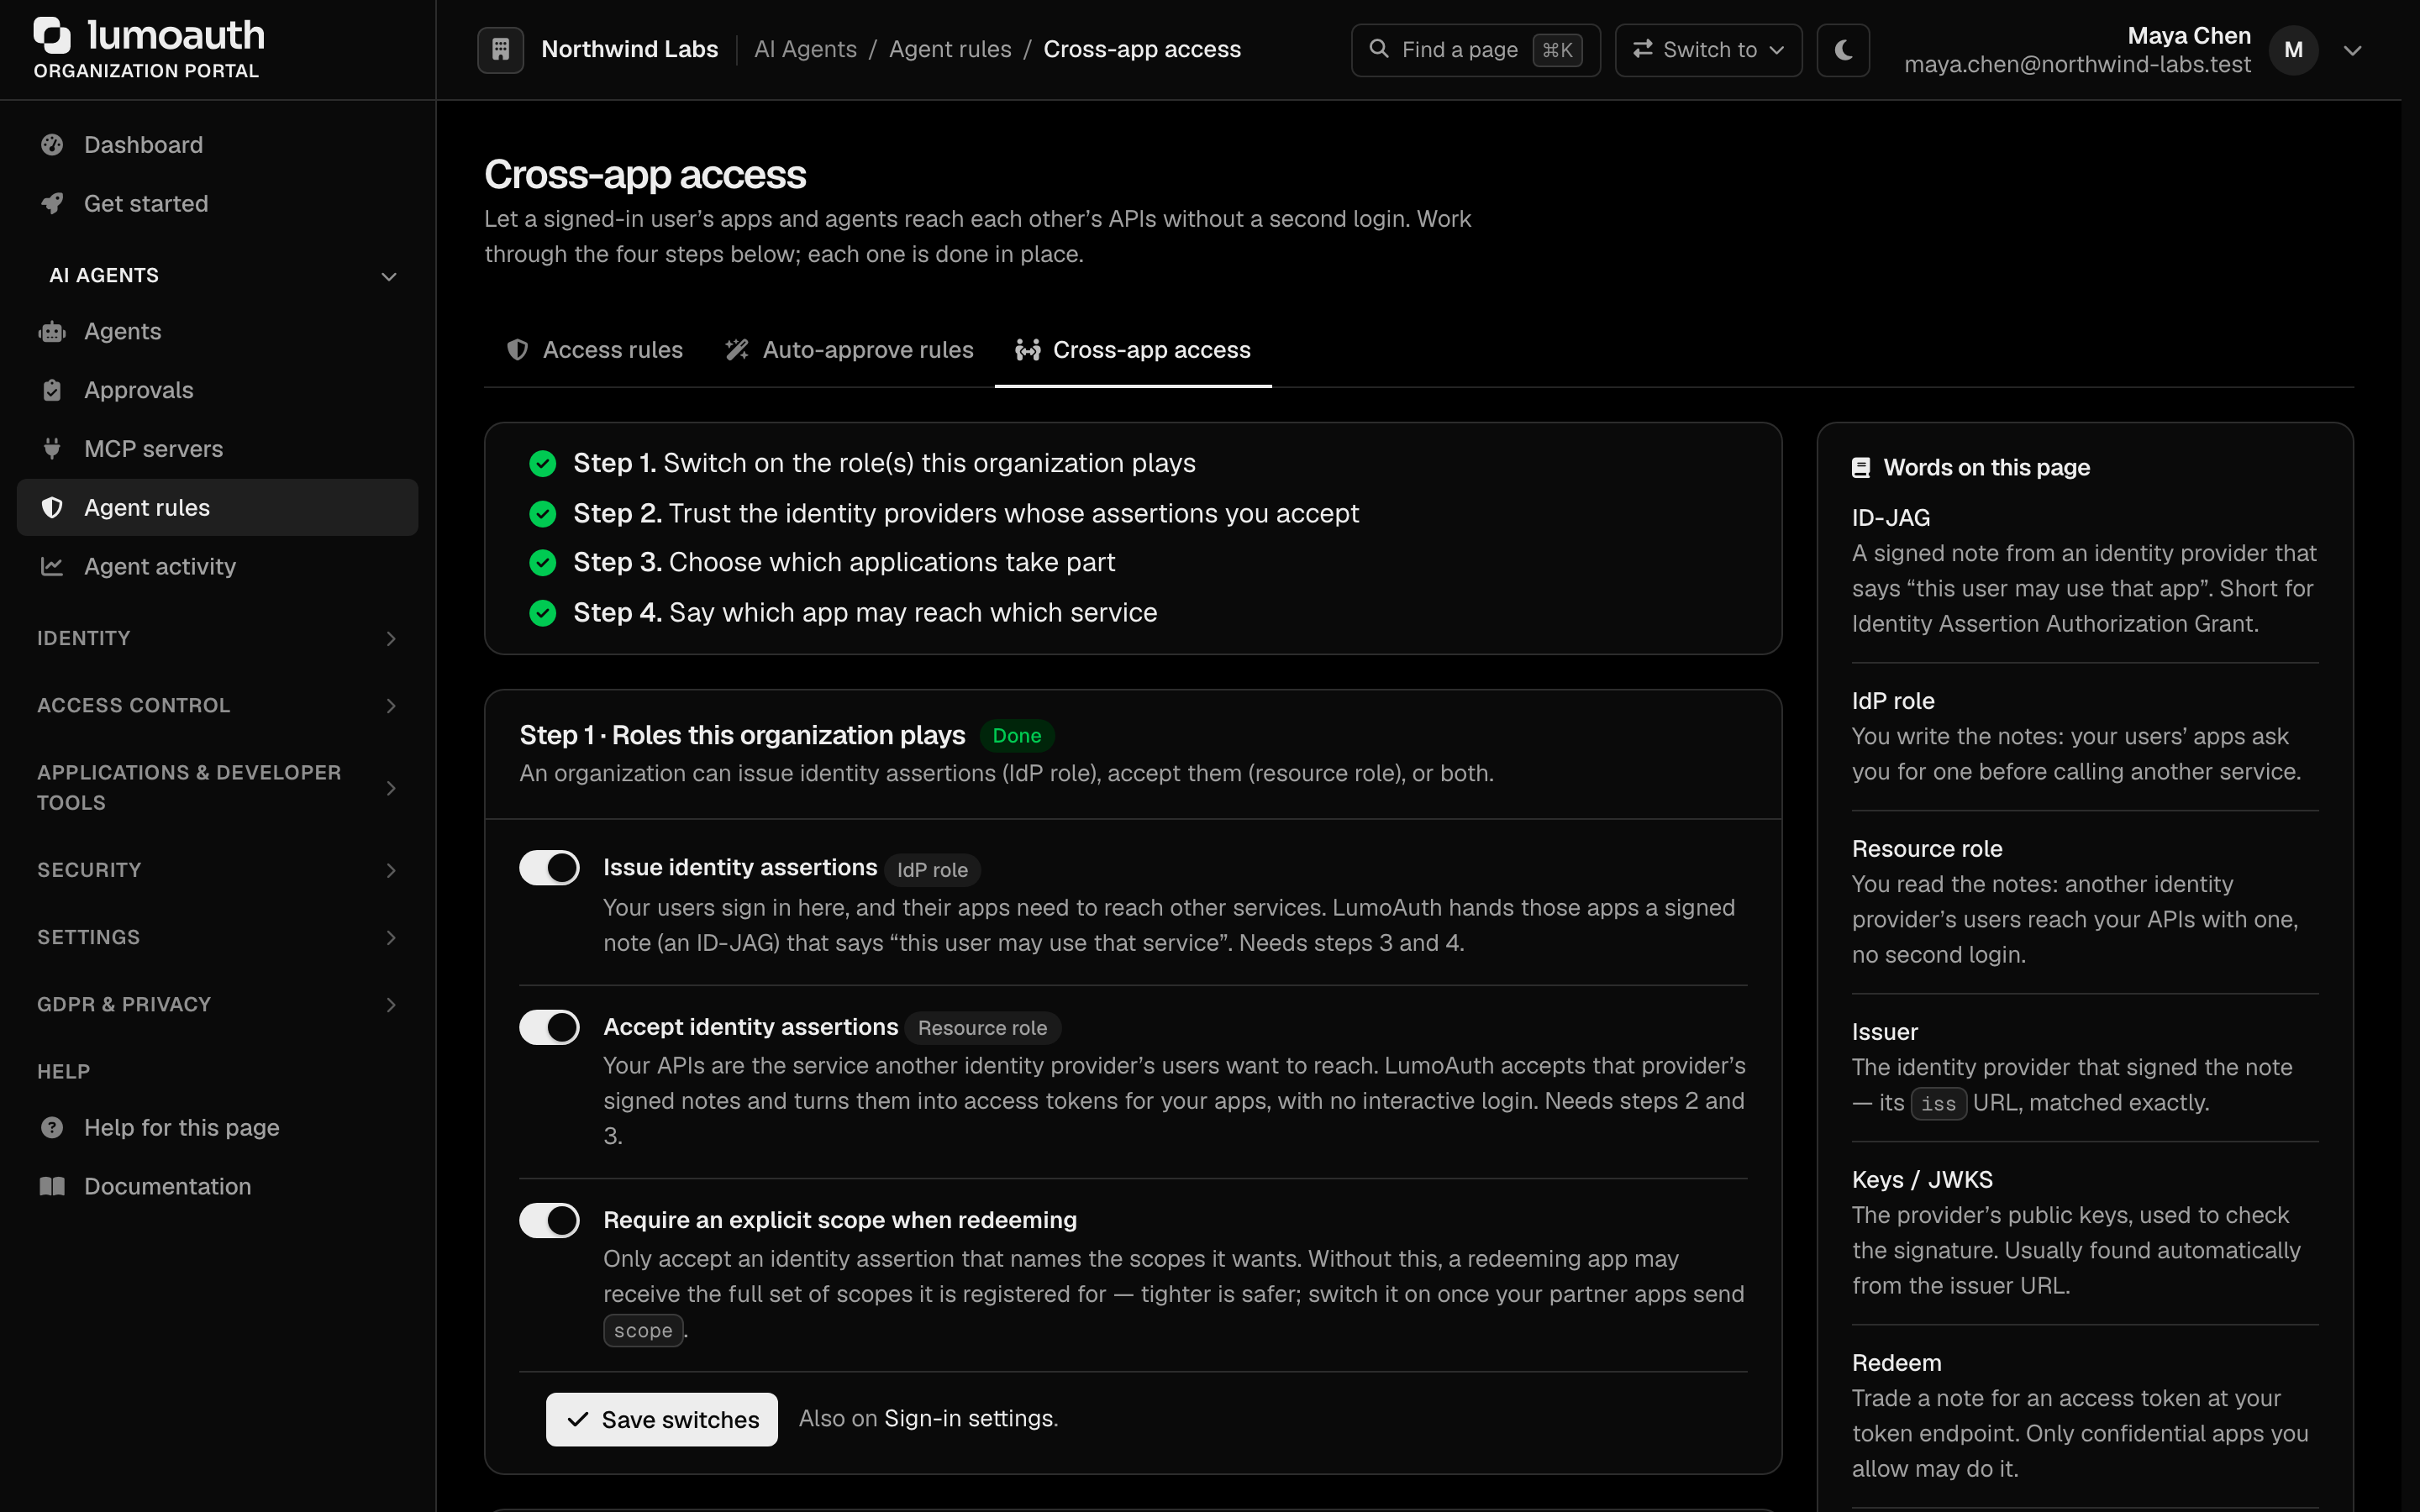Click the Step 3 green checkmark icon
Viewport: 2420px width, 1512px height.
click(x=542, y=563)
